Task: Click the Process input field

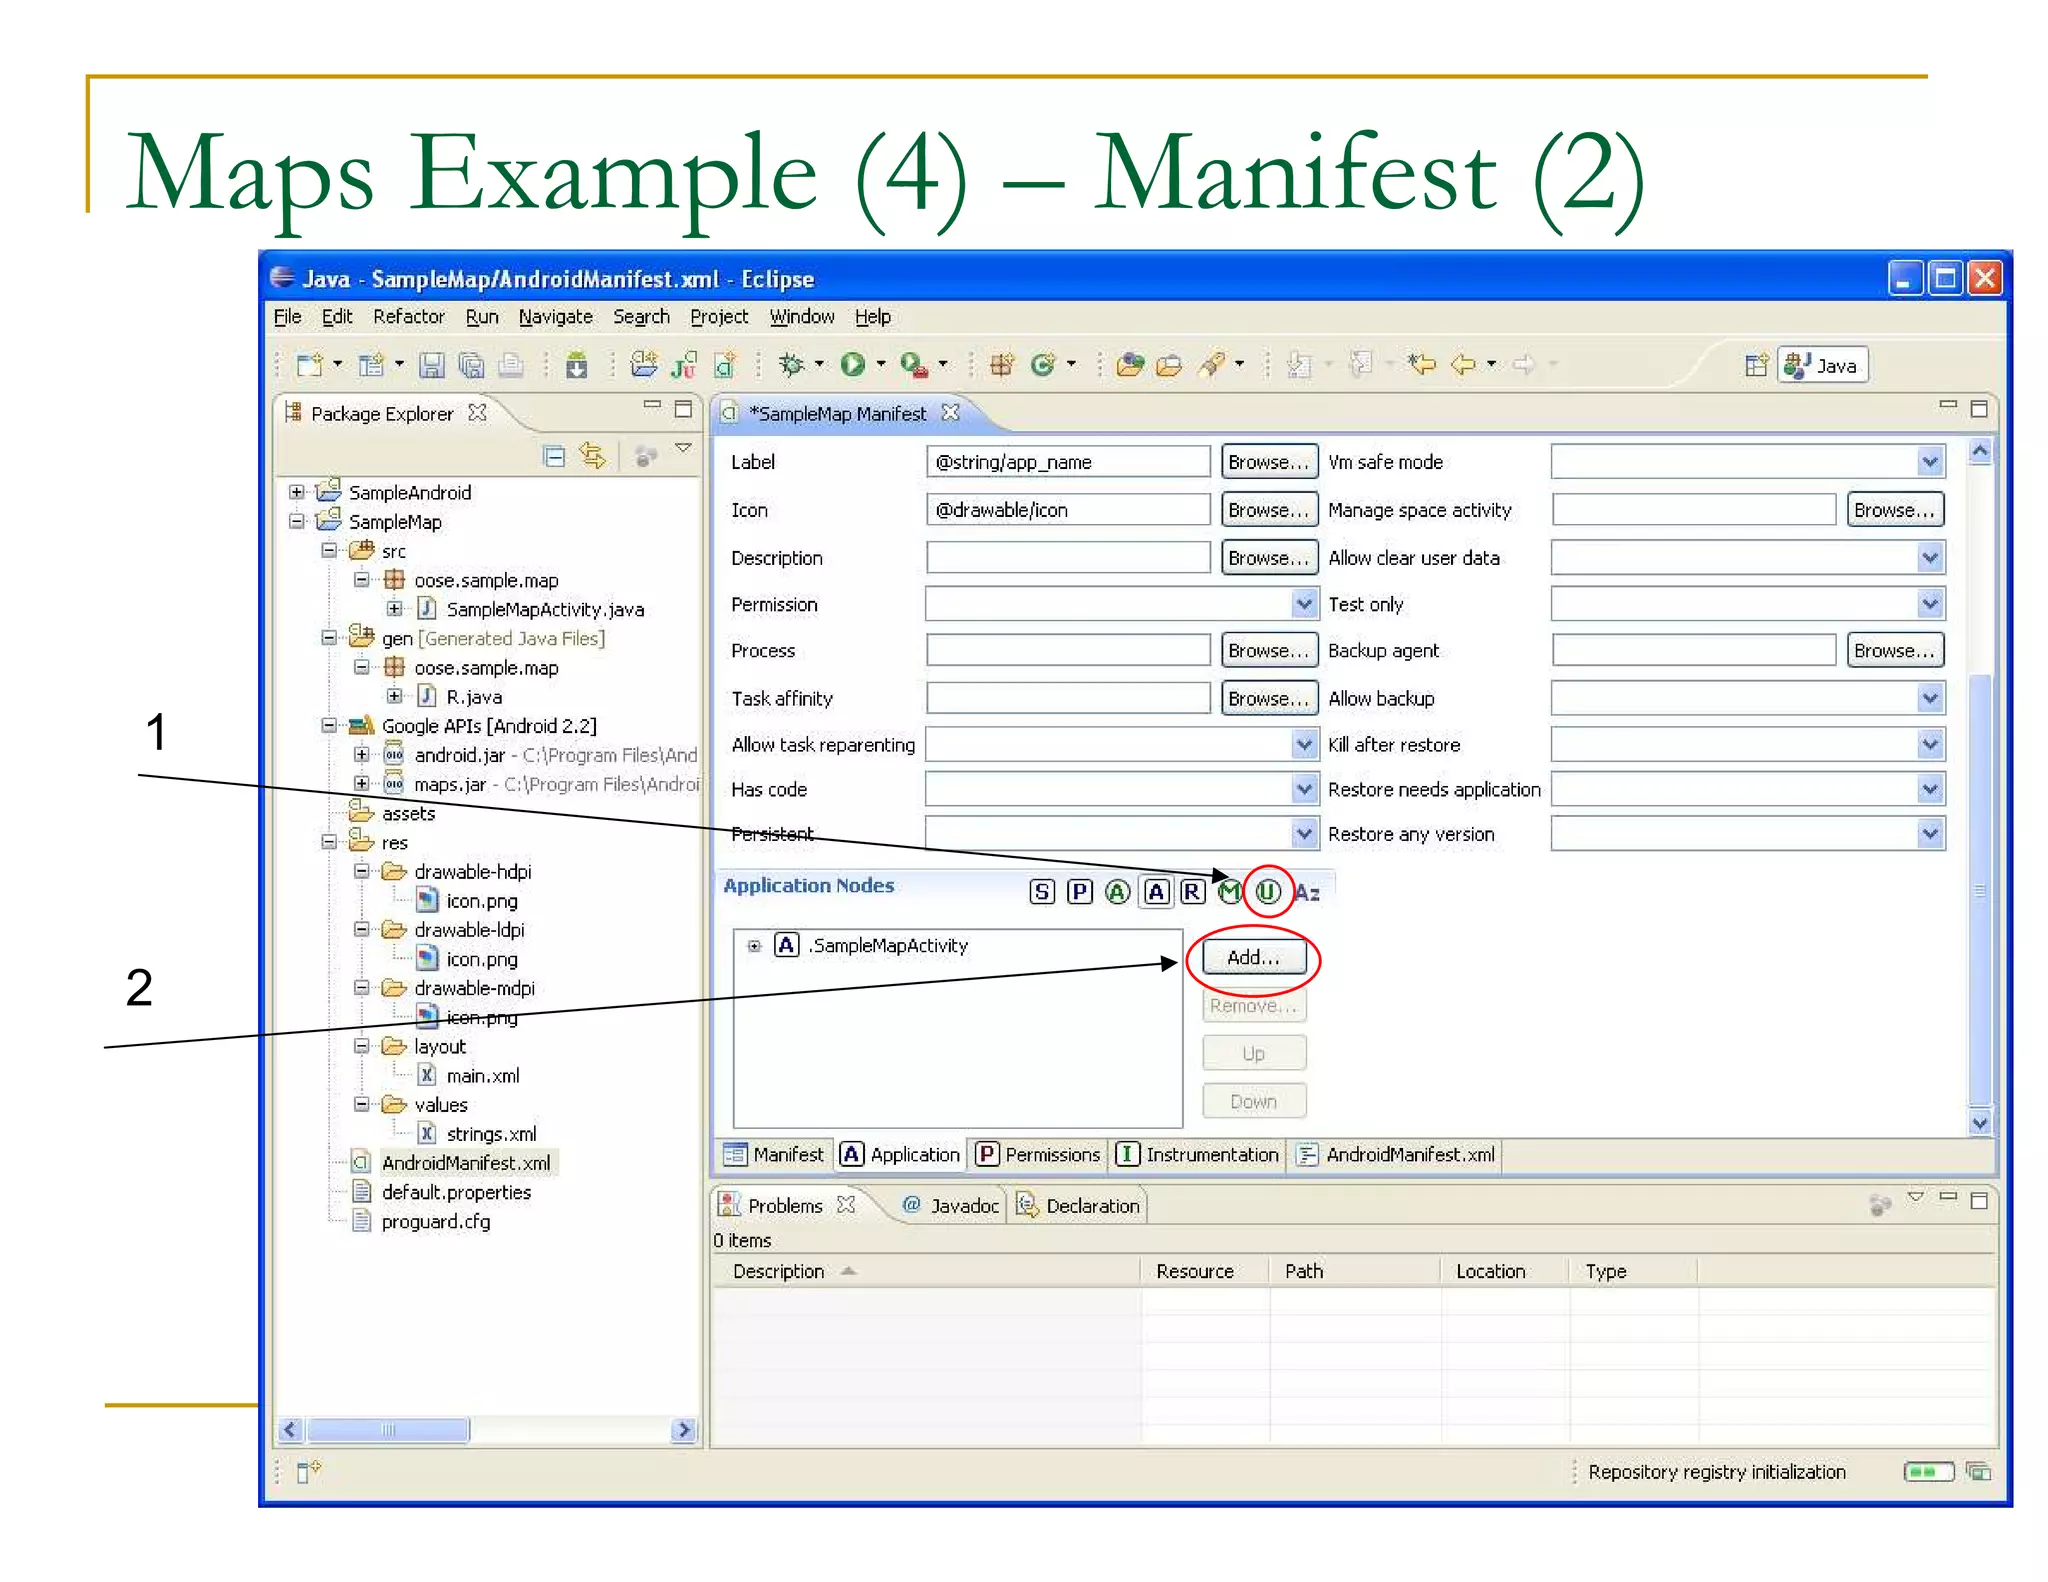Action: click(1068, 651)
